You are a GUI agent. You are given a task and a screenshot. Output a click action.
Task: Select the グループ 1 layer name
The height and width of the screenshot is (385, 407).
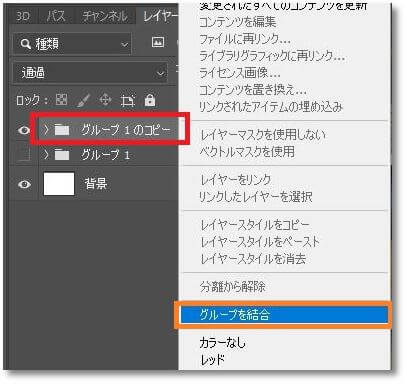(x=105, y=155)
